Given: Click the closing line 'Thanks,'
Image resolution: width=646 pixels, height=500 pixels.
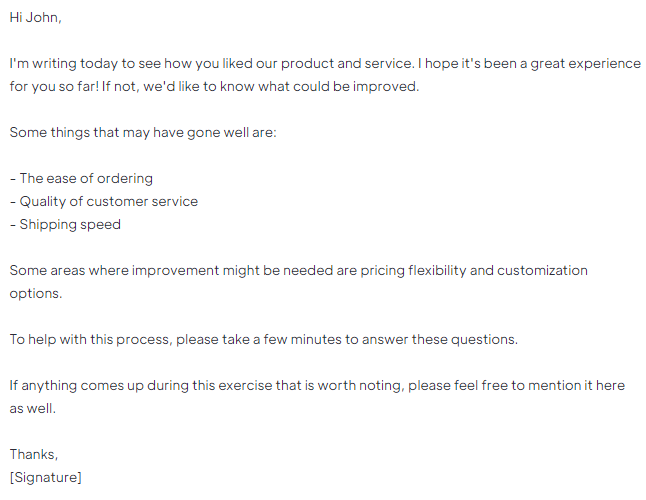Looking at the screenshot, I should 34,454.
